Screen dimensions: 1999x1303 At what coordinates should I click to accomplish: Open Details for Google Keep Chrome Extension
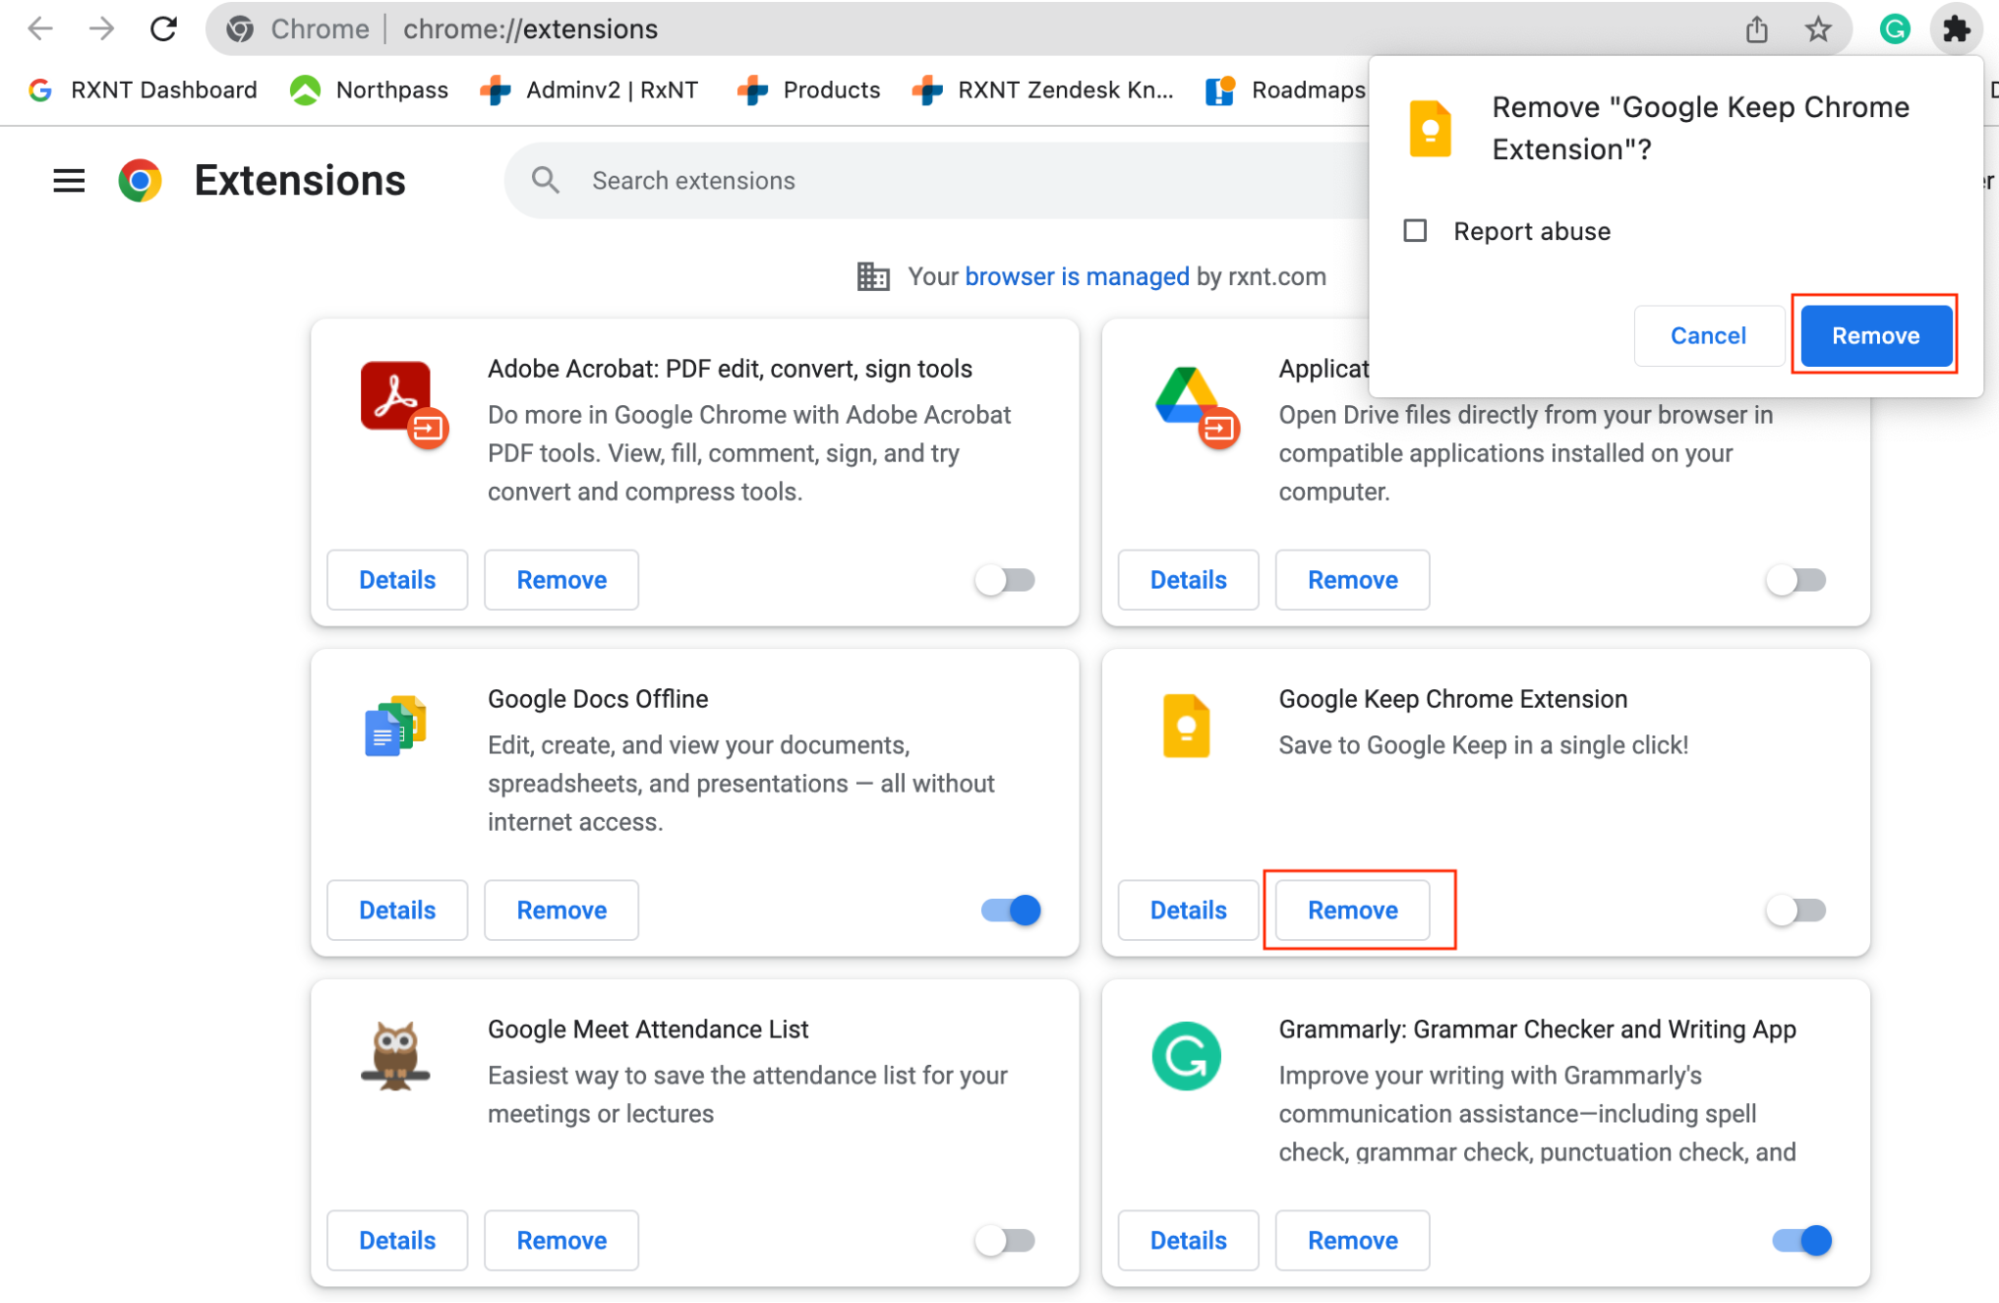[x=1188, y=910]
